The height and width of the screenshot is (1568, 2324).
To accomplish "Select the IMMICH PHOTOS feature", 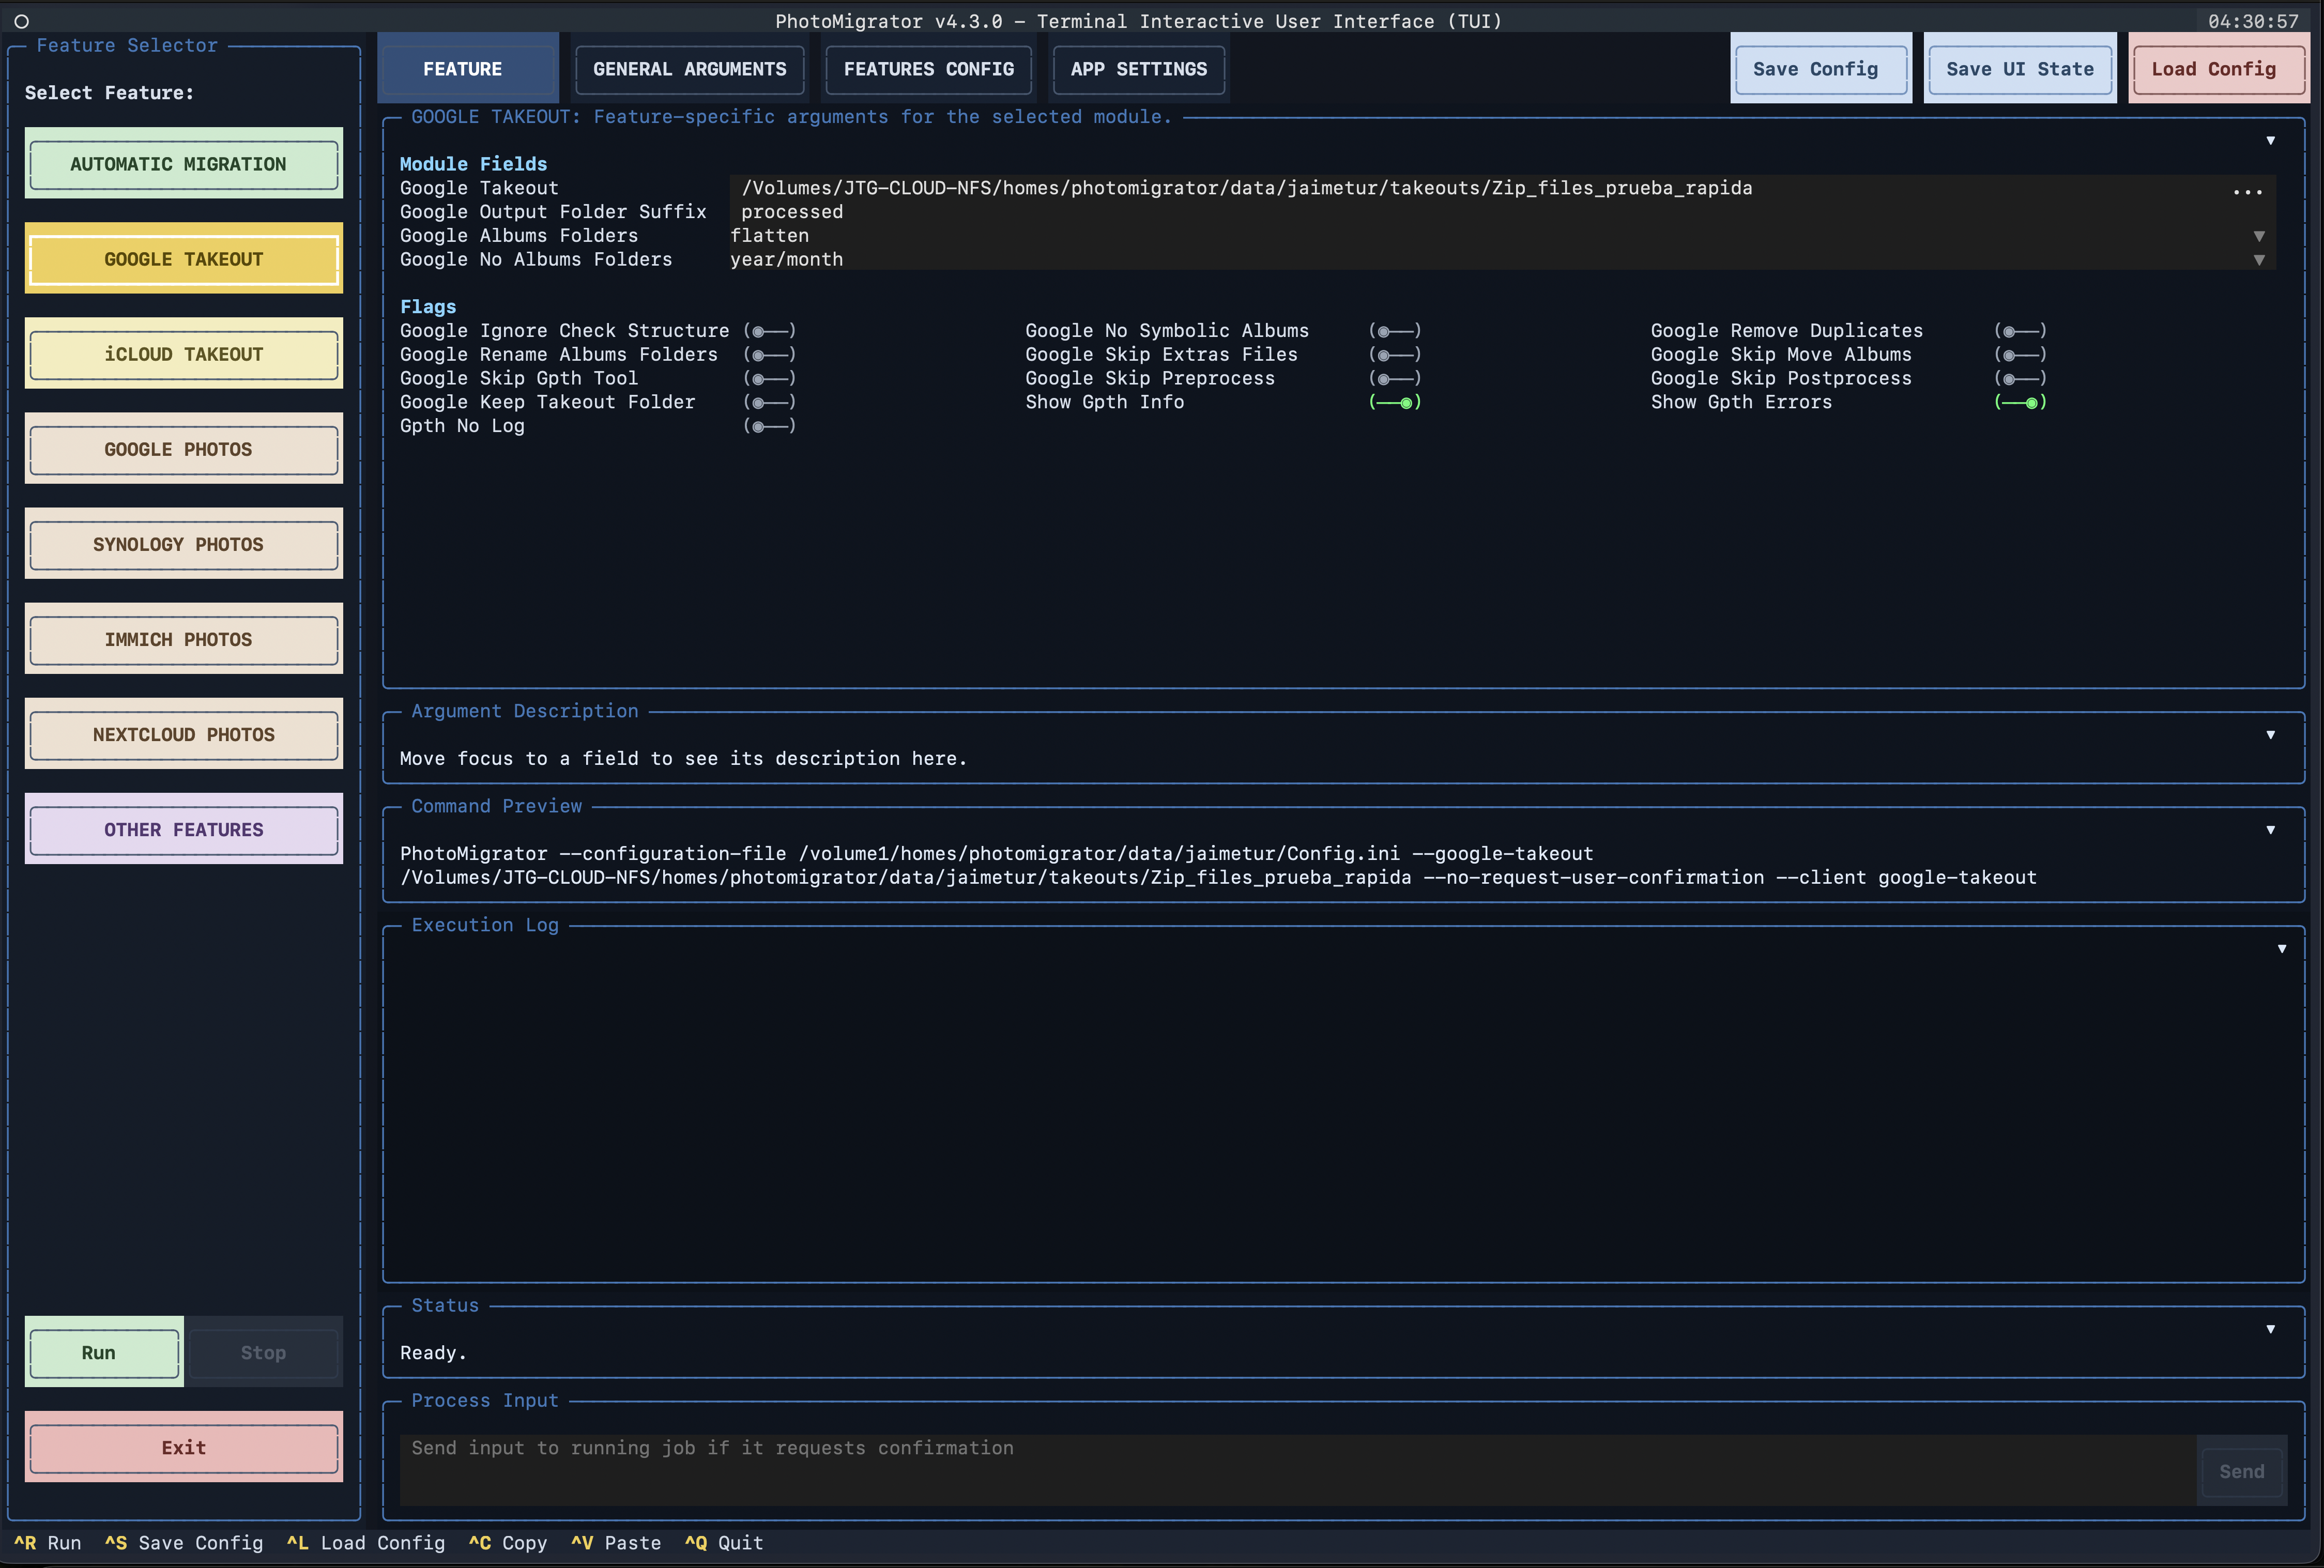I will click(x=183, y=639).
